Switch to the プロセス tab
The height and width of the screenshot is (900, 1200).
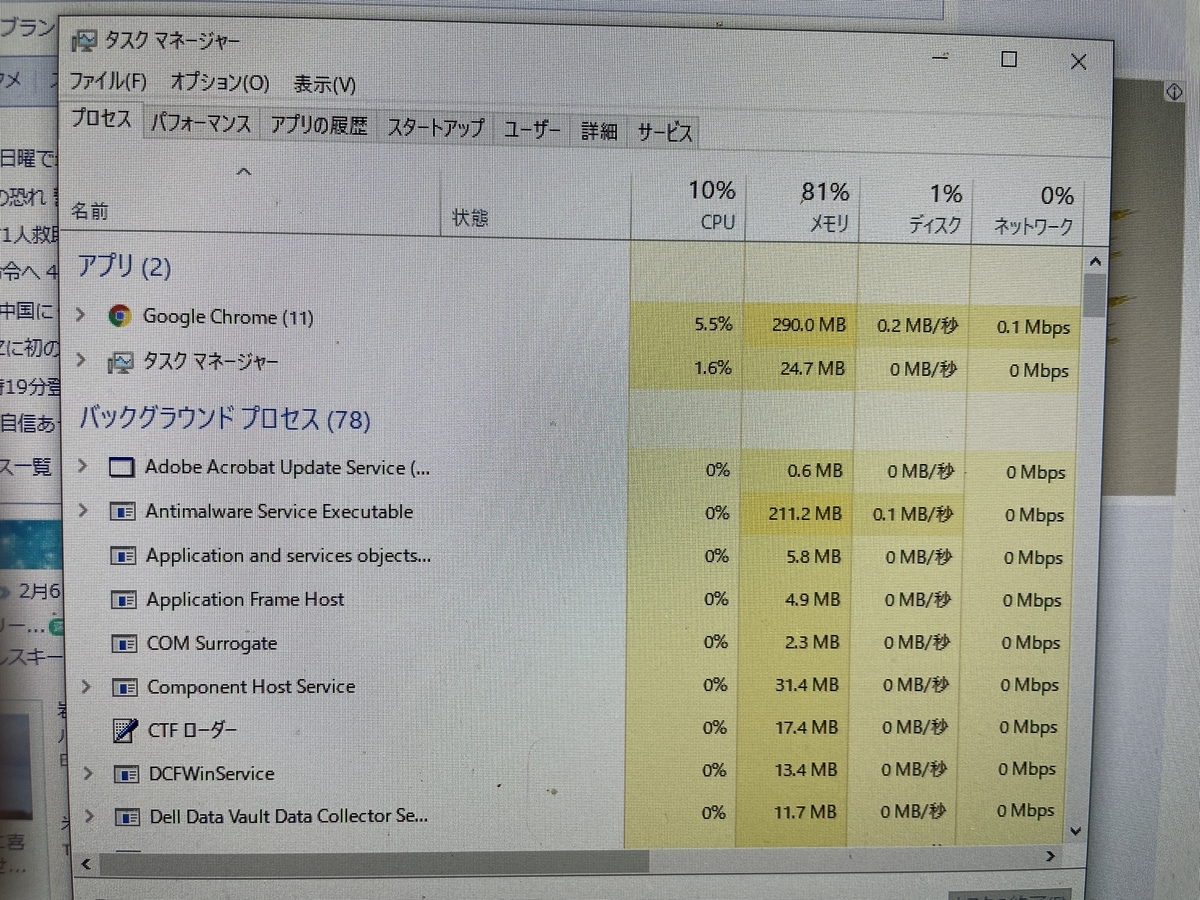(x=101, y=119)
